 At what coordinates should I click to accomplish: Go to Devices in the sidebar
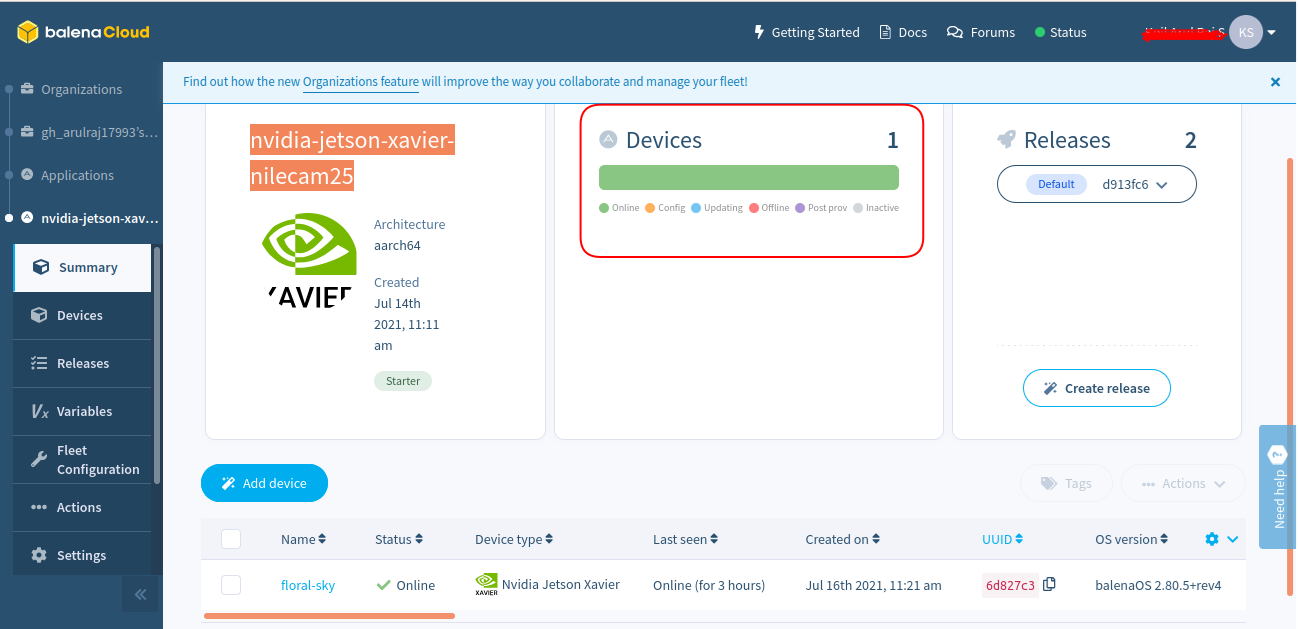click(80, 315)
